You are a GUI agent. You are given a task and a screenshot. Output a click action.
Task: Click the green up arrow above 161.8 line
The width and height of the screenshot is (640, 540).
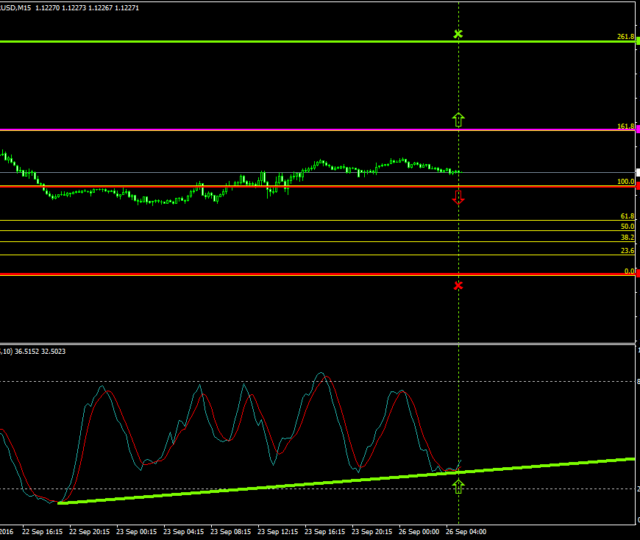pyautogui.click(x=458, y=120)
